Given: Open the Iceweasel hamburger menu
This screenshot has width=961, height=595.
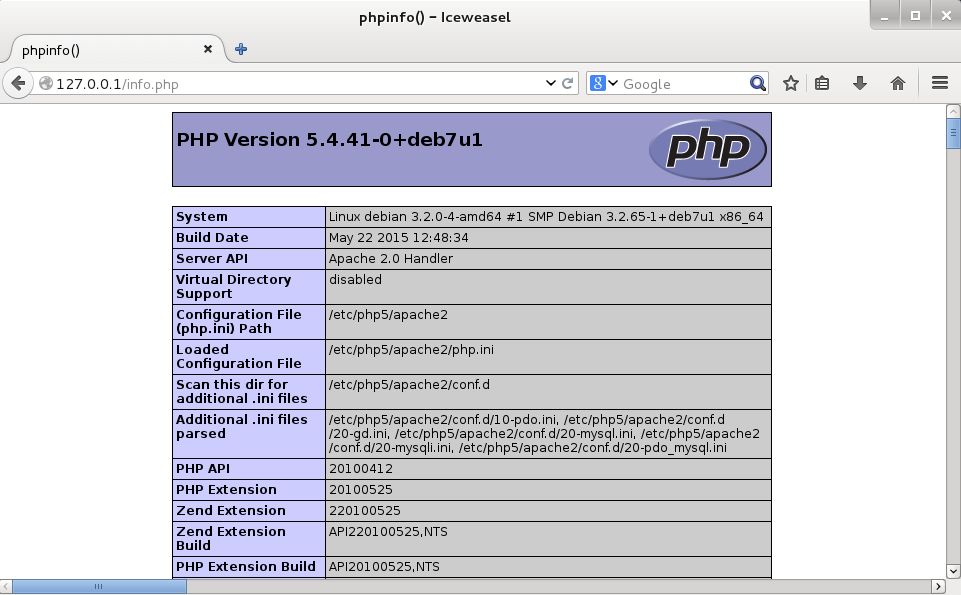Looking at the screenshot, I should coord(939,84).
